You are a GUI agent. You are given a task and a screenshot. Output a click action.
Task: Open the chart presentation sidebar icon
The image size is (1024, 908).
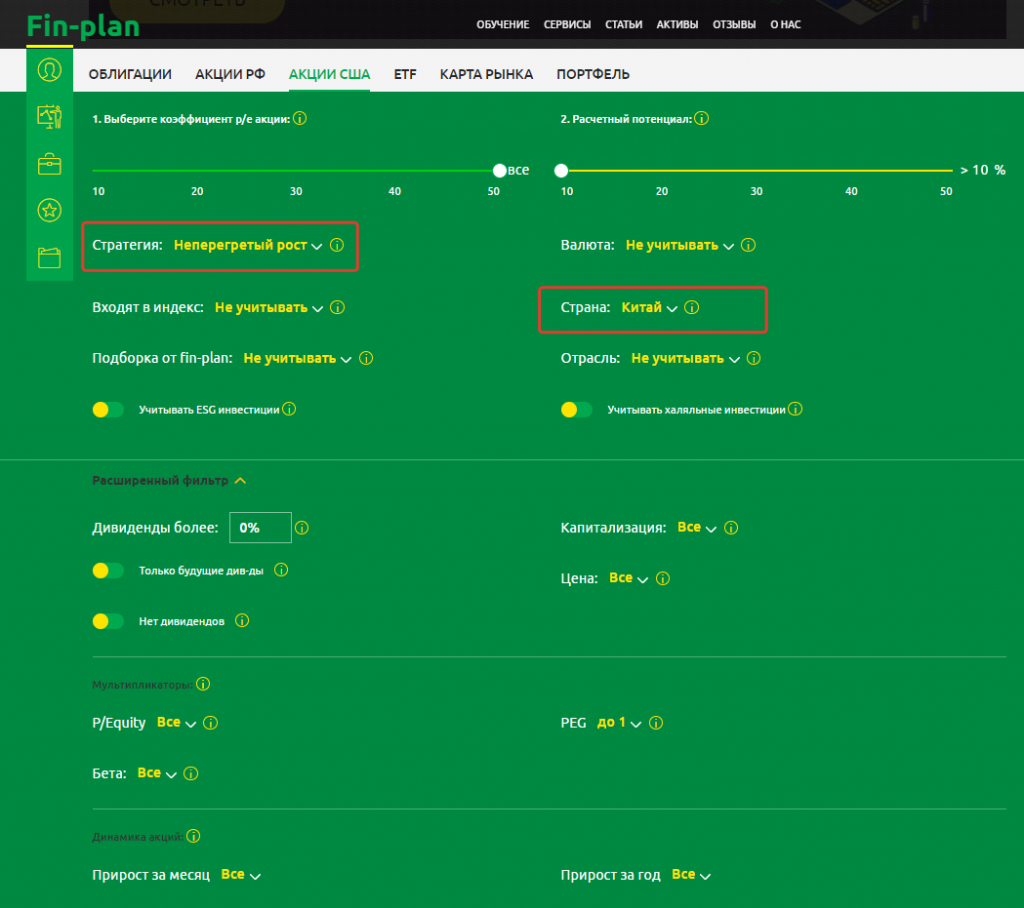click(x=49, y=116)
